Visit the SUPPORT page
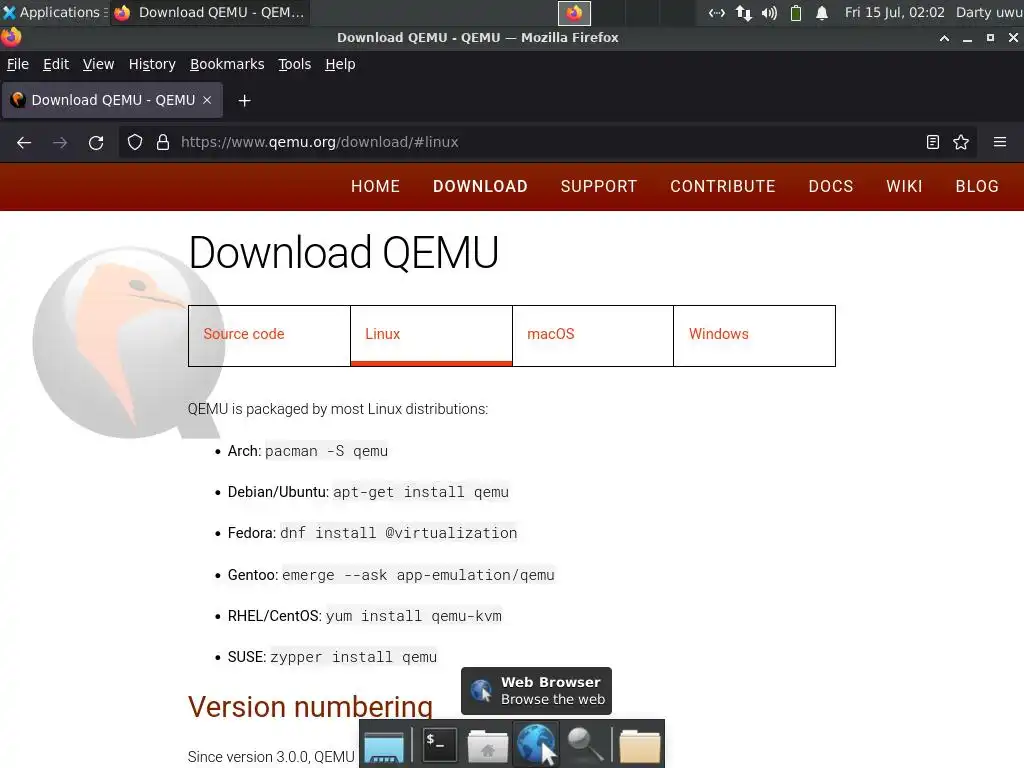 pyautogui.click(x=599, y=186)
